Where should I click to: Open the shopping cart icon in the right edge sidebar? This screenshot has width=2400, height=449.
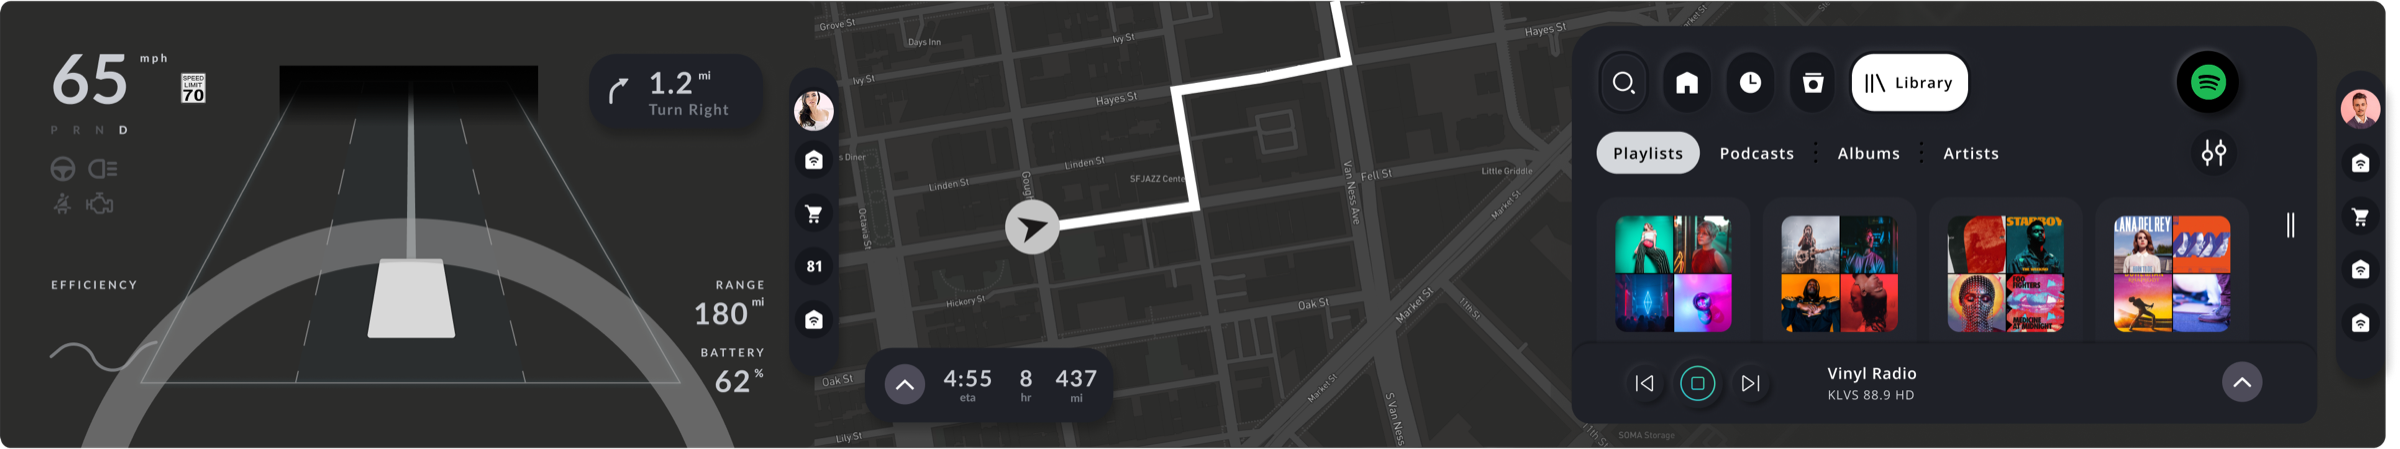pyautogui.click(x=2360, y=216)
